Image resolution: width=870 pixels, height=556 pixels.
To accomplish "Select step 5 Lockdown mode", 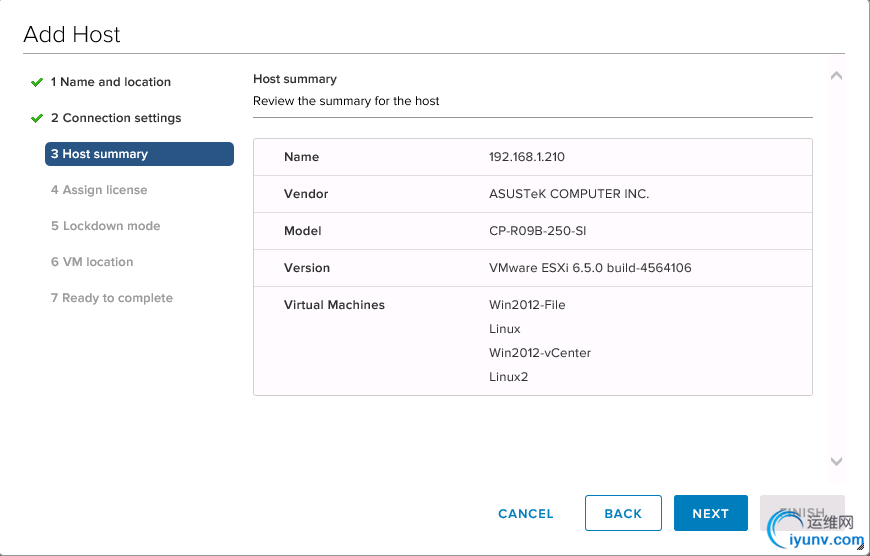I will 105,226.
